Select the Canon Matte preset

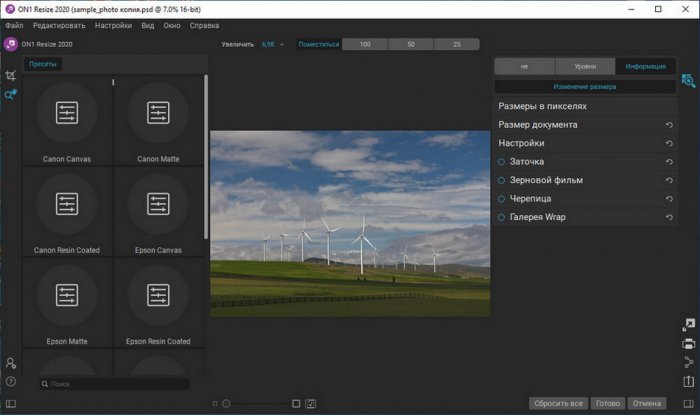click(x=158, y=121)
